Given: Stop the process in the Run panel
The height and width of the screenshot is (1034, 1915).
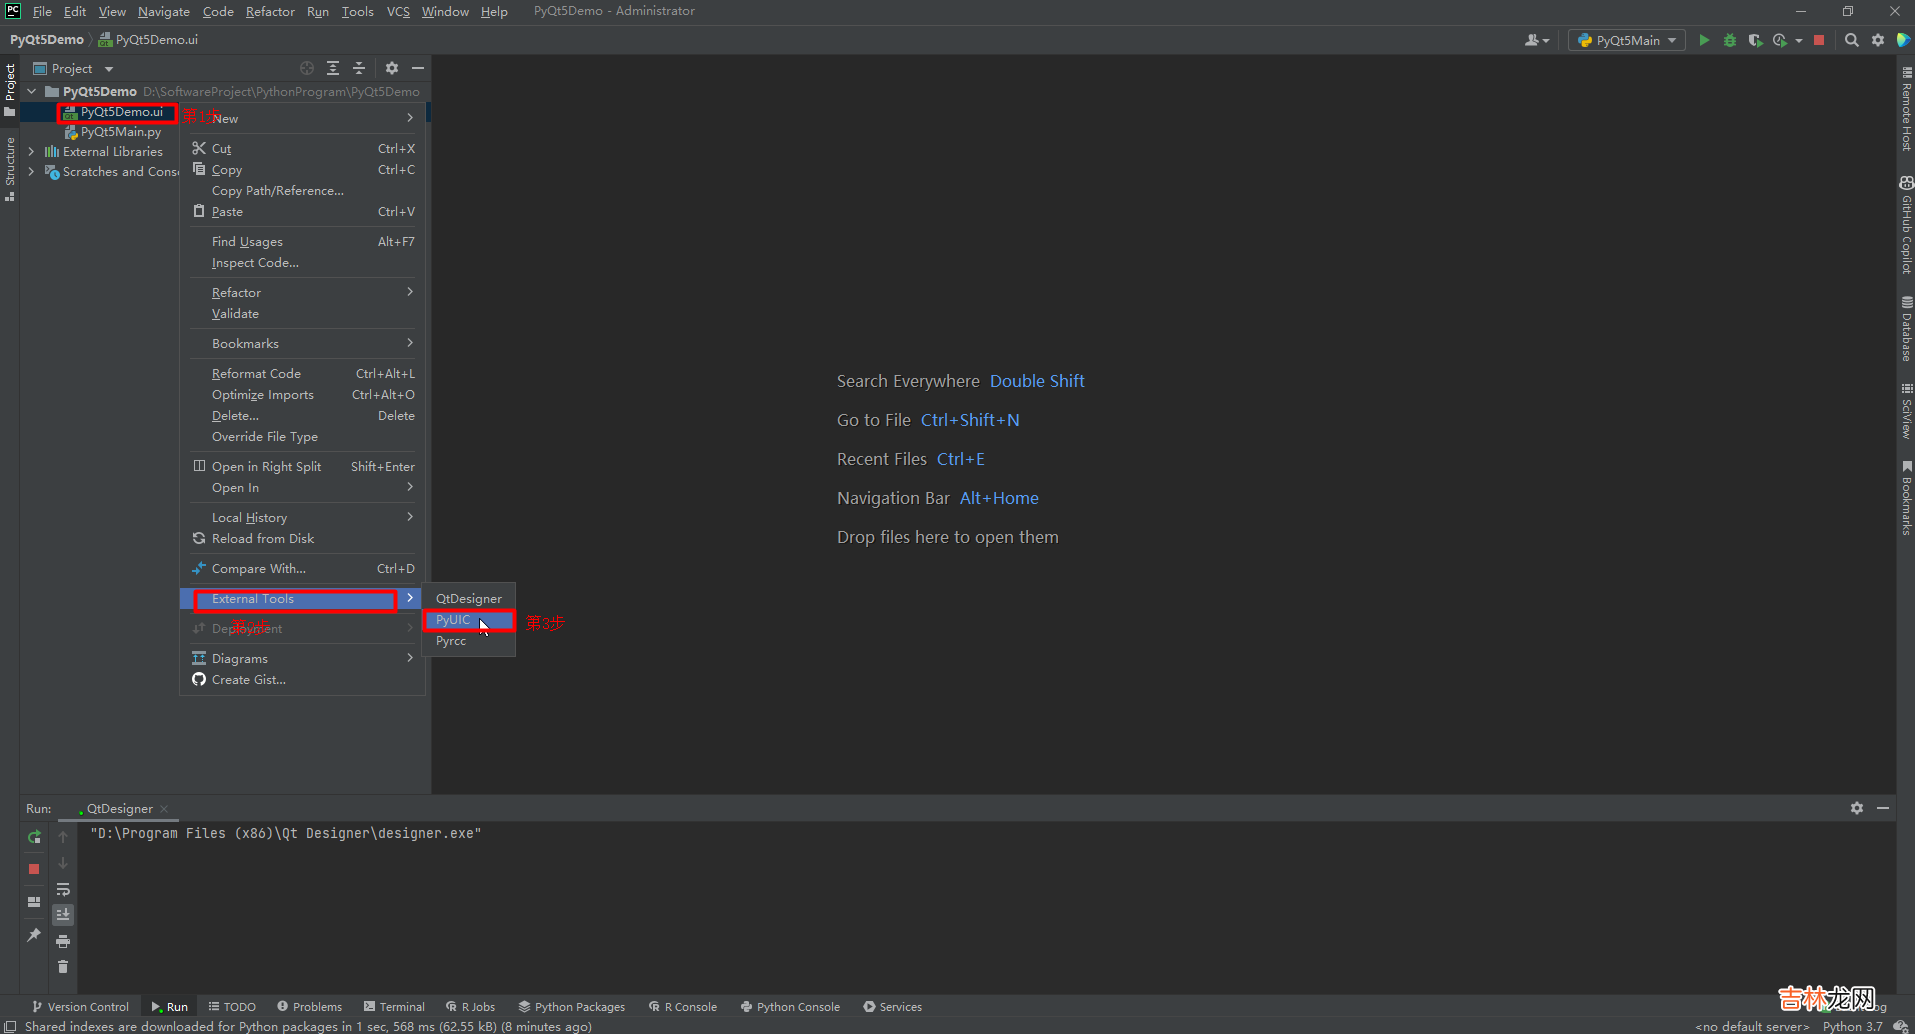Looking at the screenshot, I should [34, 869].
